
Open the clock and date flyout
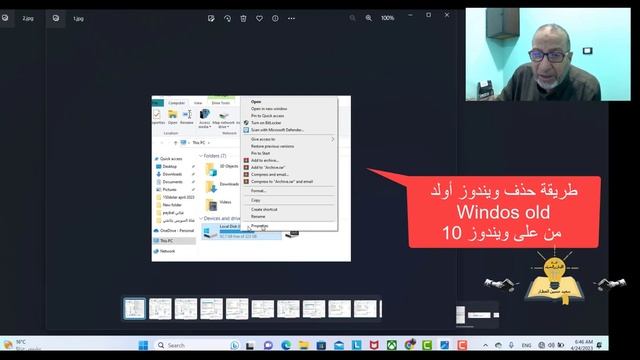pyautogui.click(x=583, y=345)
